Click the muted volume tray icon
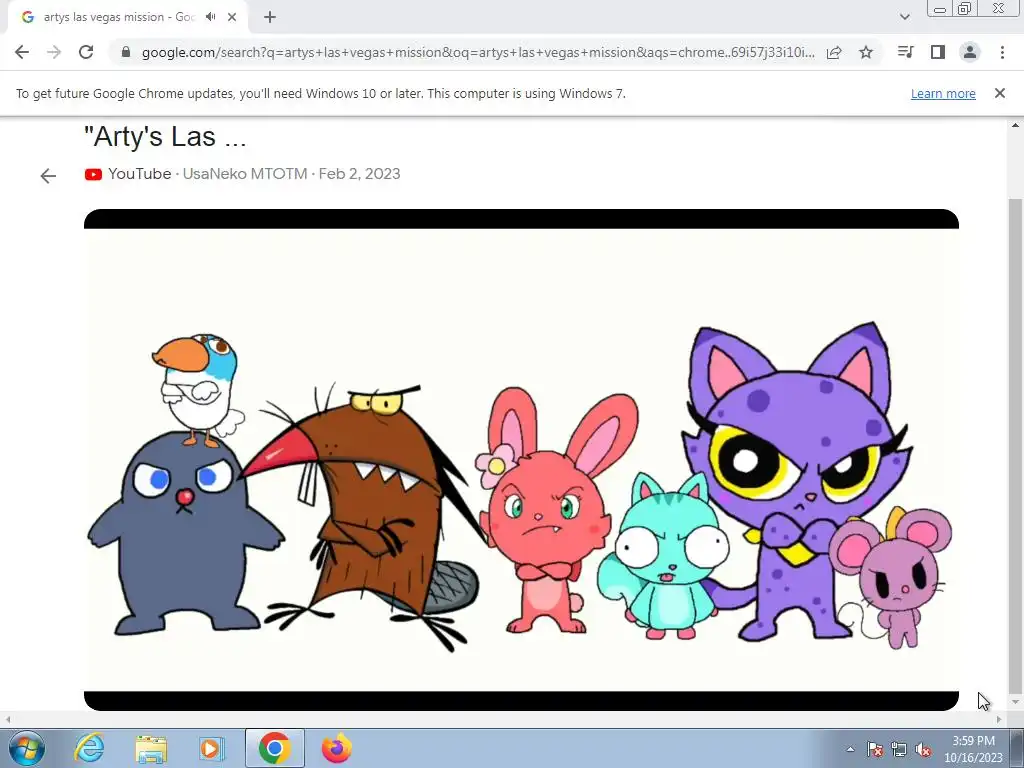This screenshot has width=1024, height=768. click(x=923, y=749)
